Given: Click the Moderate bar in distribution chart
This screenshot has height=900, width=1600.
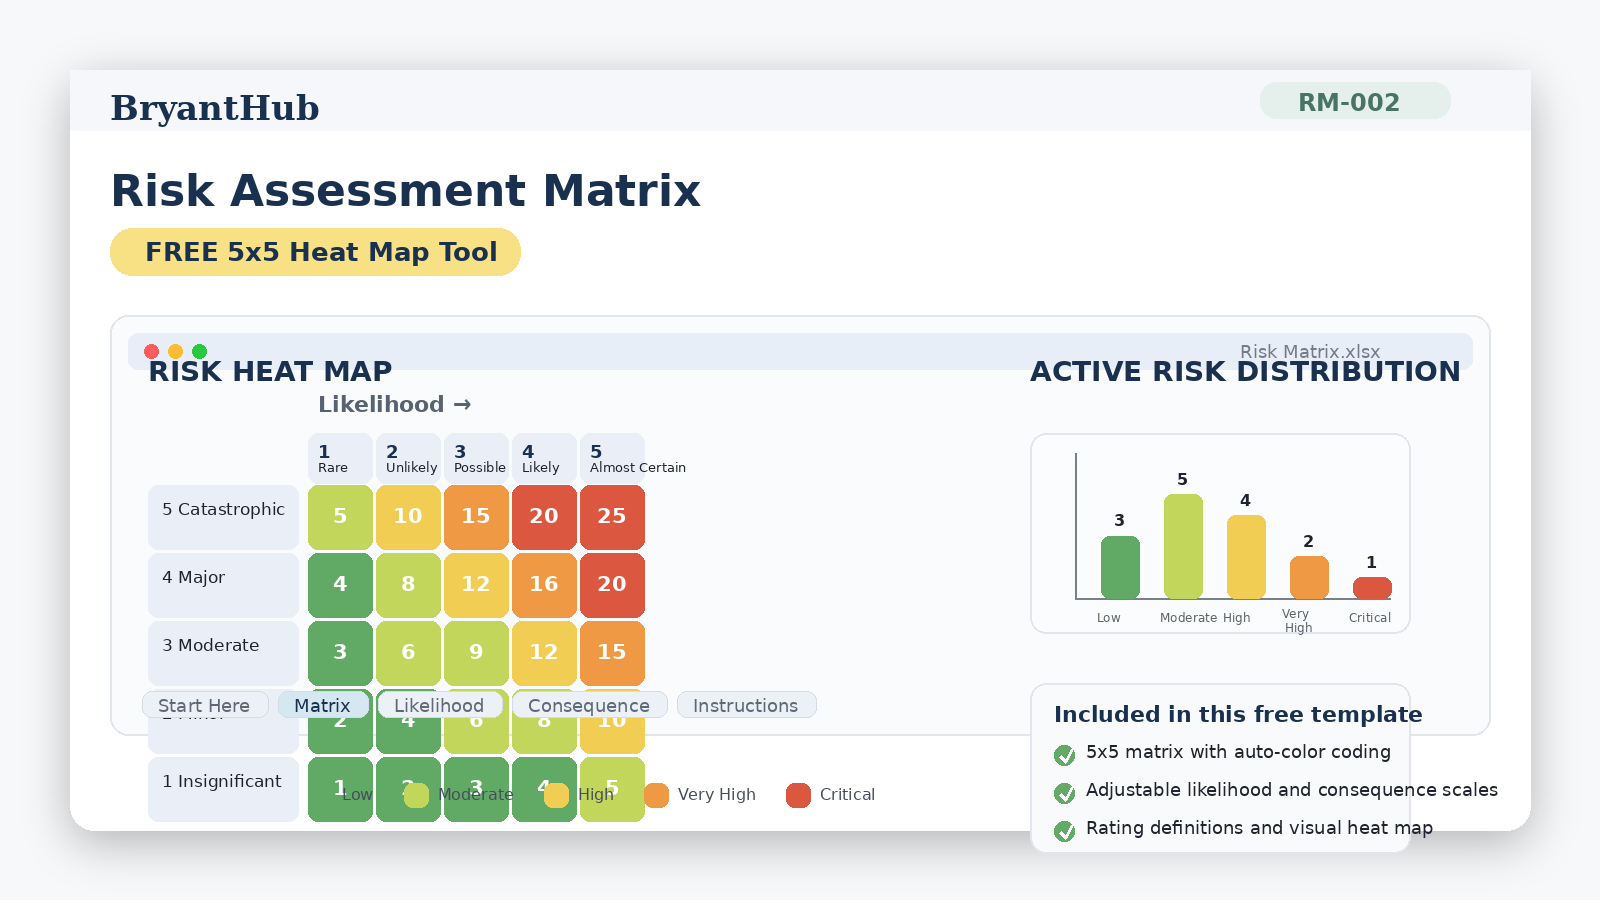Looking at the screenshot, I should [x=1183, y=546].
